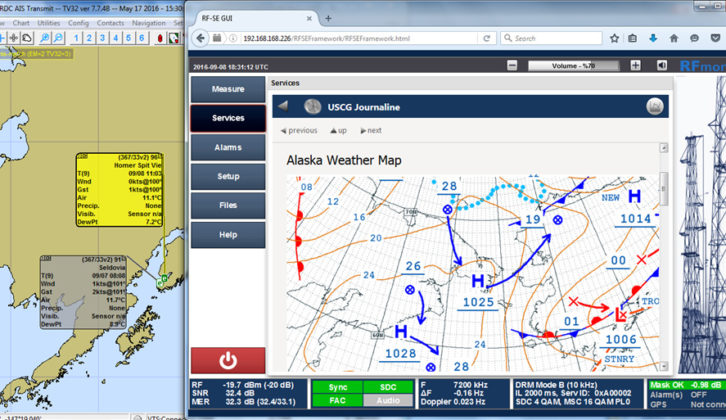
Task: Open the downloads arrow in browser
Action: [x=653, y=38]
